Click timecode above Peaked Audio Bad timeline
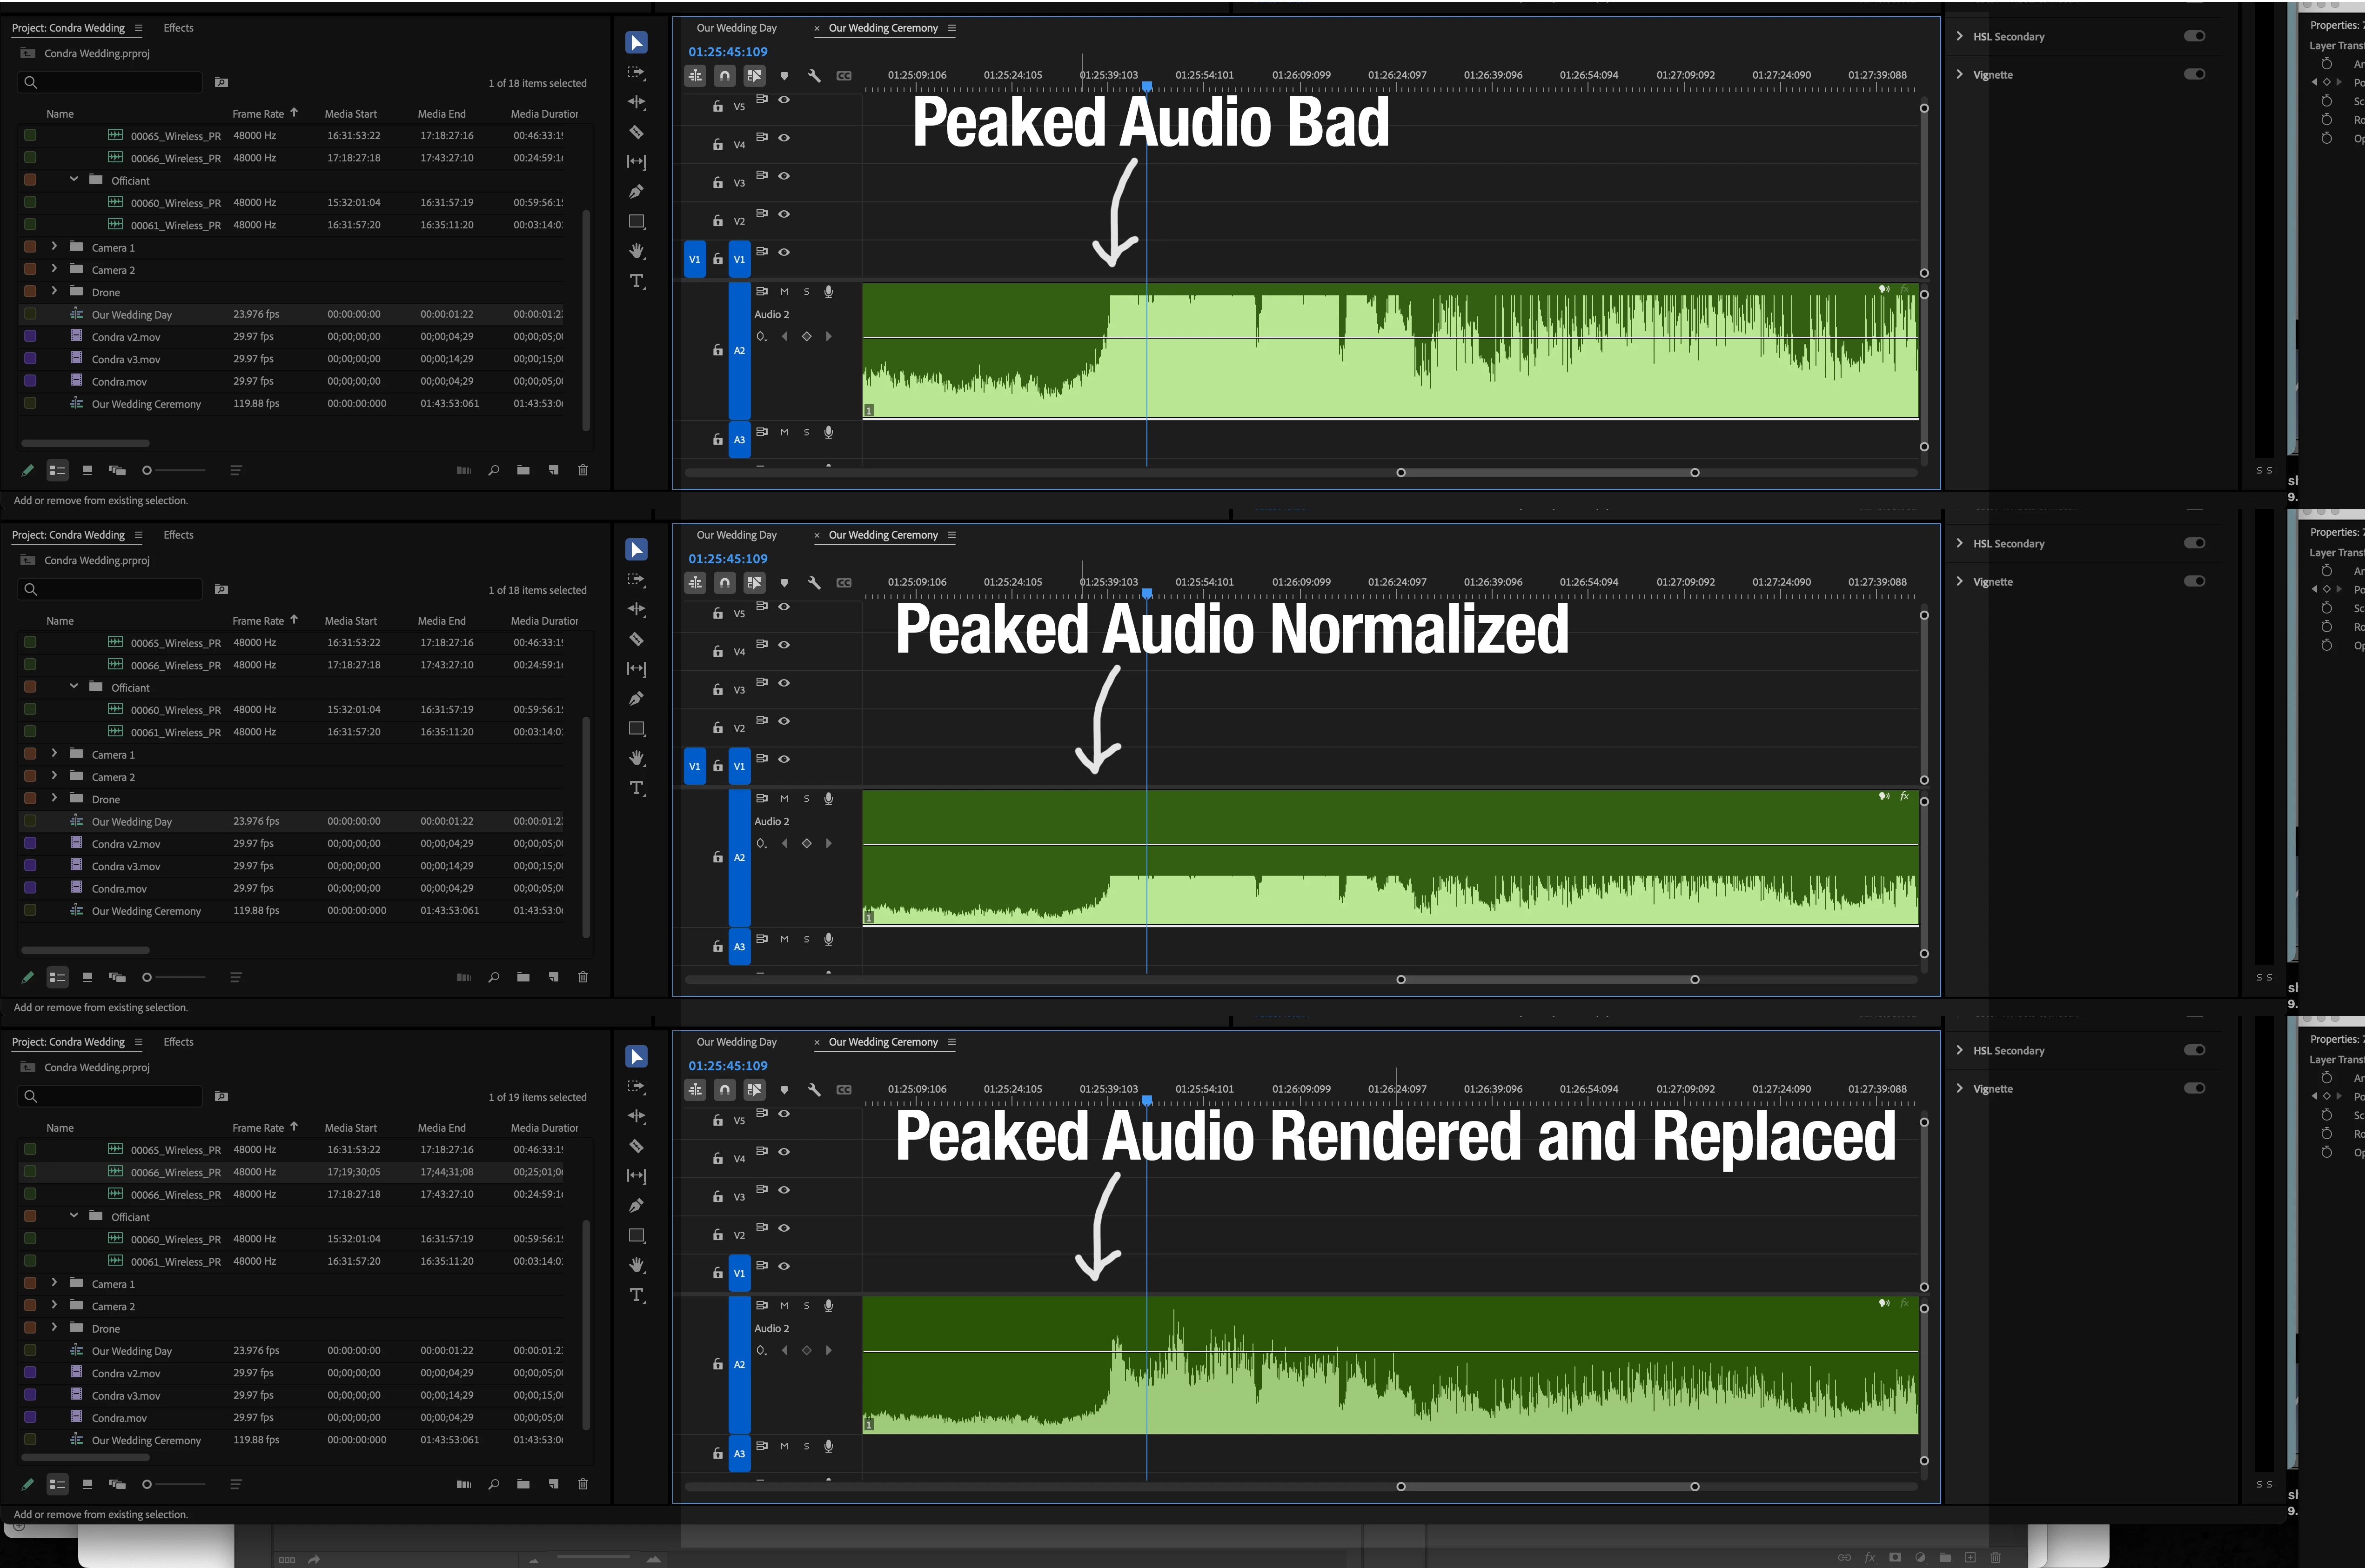 point(727,52)
